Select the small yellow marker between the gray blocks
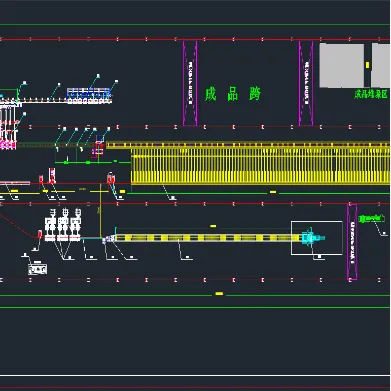391x391 pixels. (x=367, y=65)
